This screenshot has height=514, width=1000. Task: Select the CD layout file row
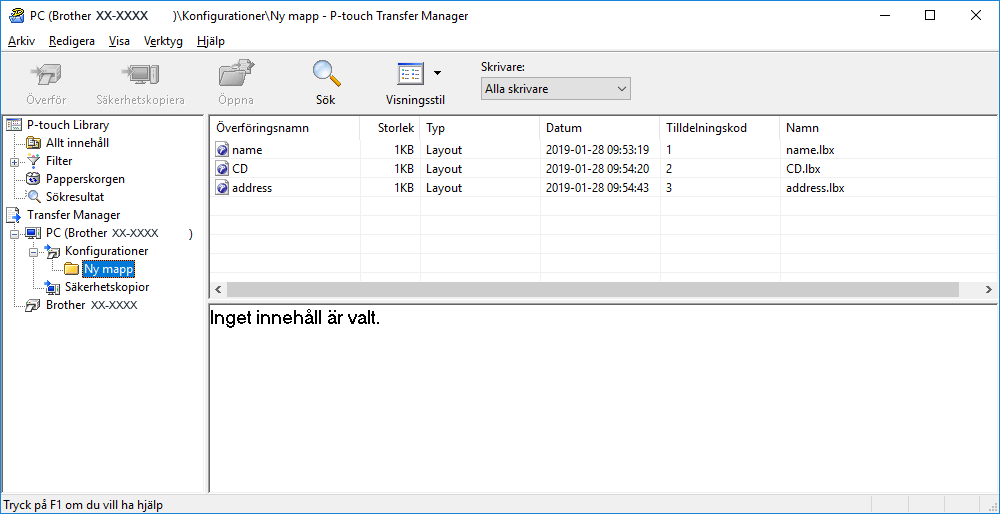pos(602,169)
